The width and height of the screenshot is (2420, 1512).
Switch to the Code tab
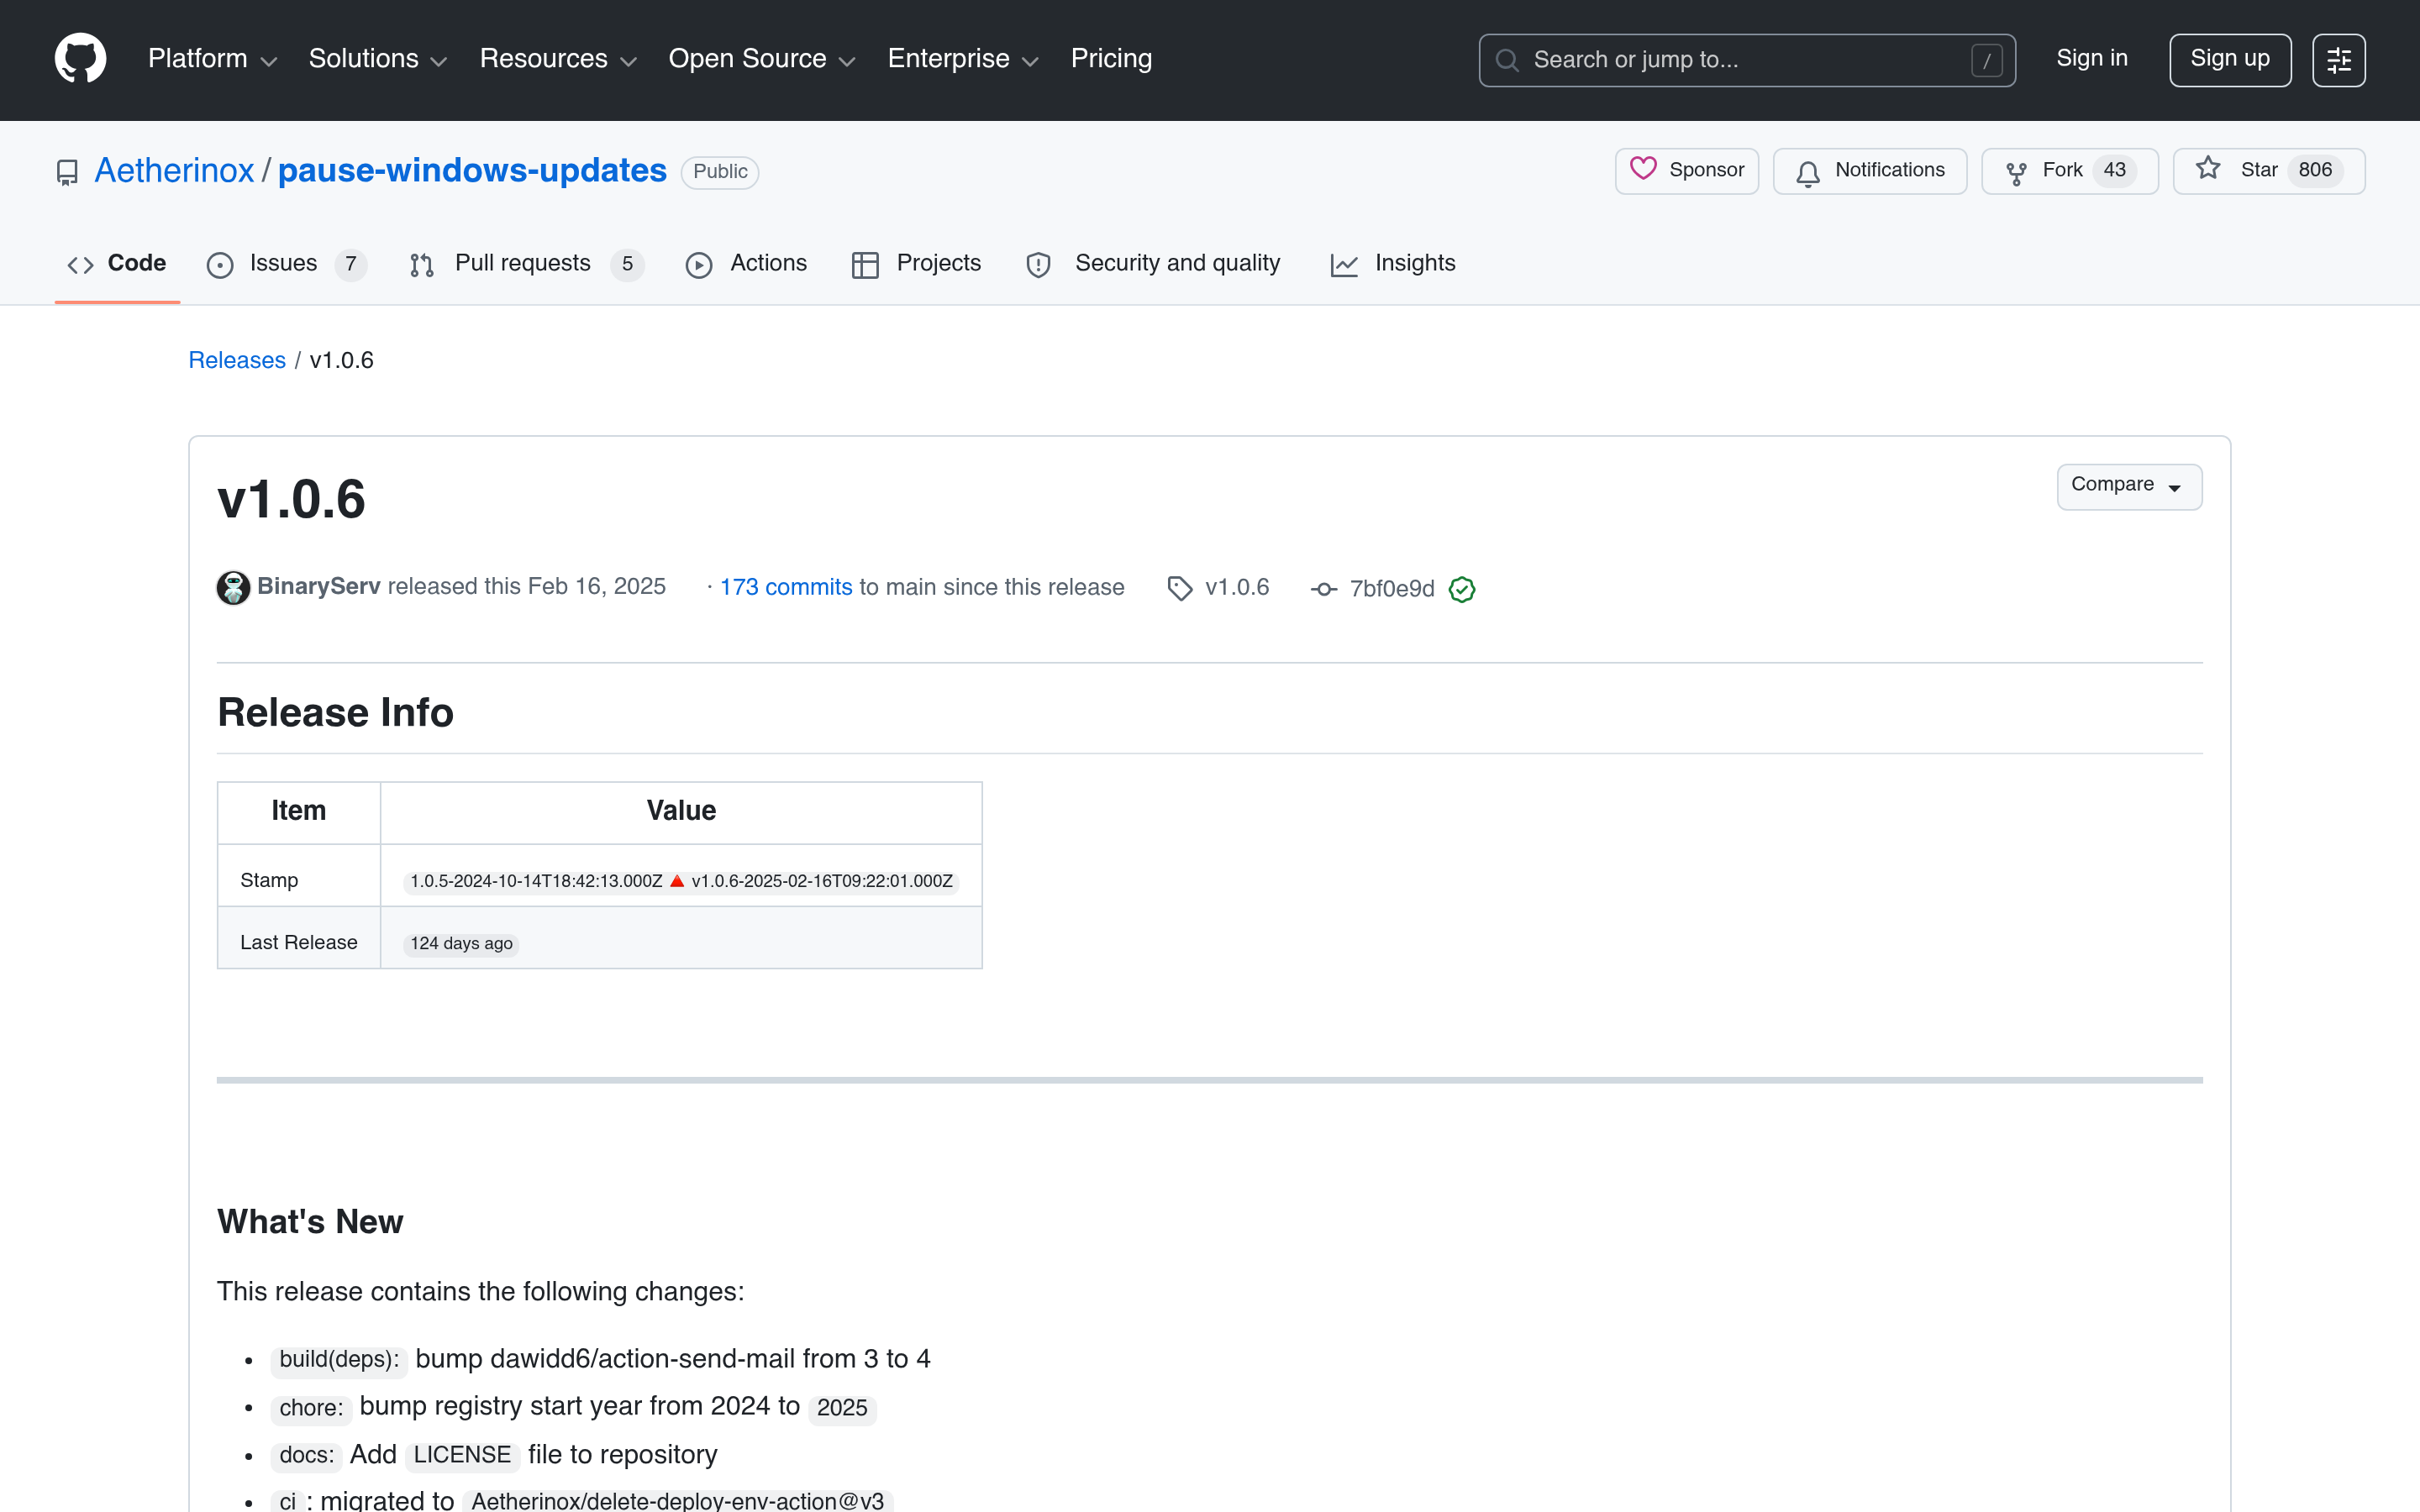pyautogui.click(x=117, y=263)
